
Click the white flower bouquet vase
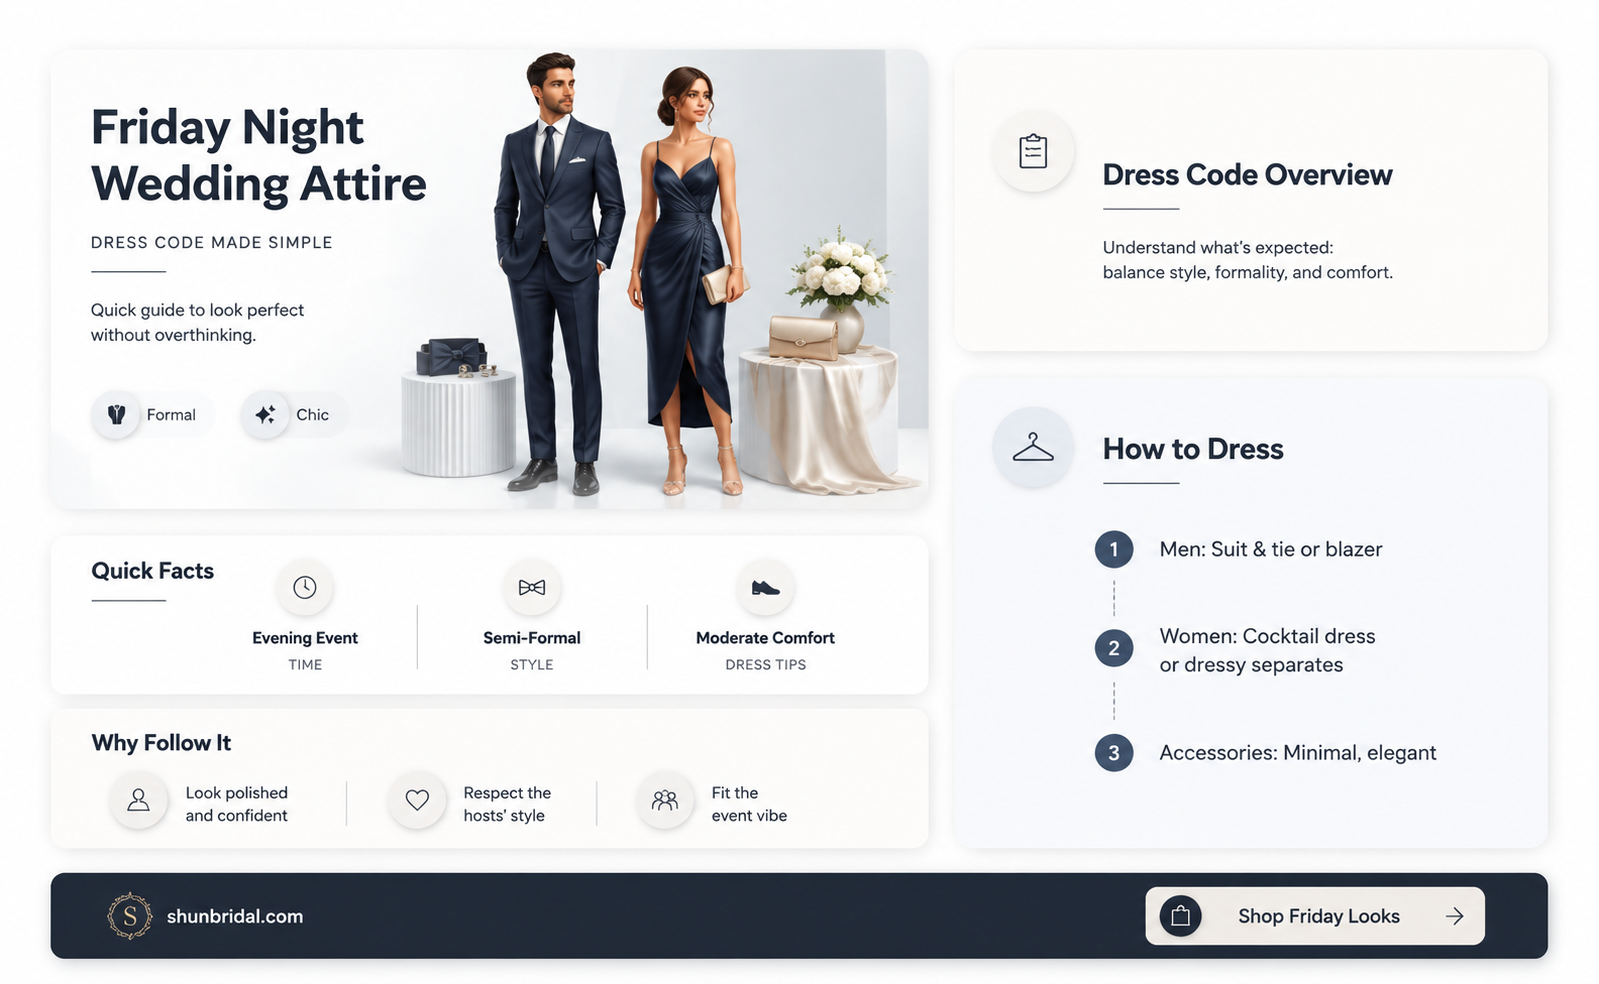coord(840,290)
